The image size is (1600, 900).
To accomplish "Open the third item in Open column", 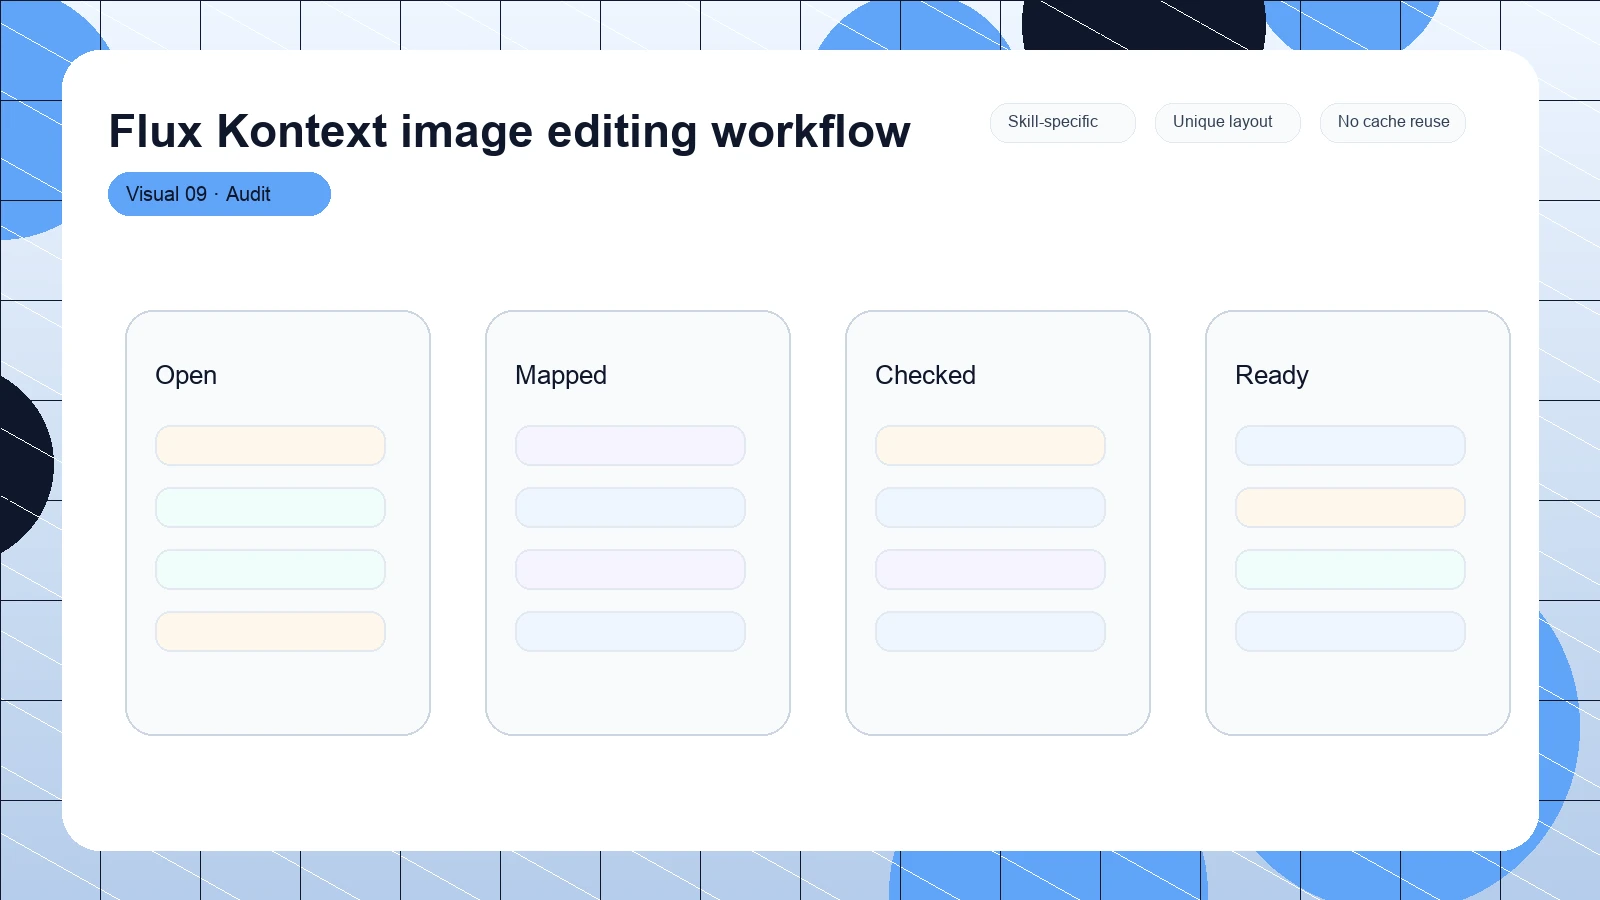I will [x=270, y=569].
